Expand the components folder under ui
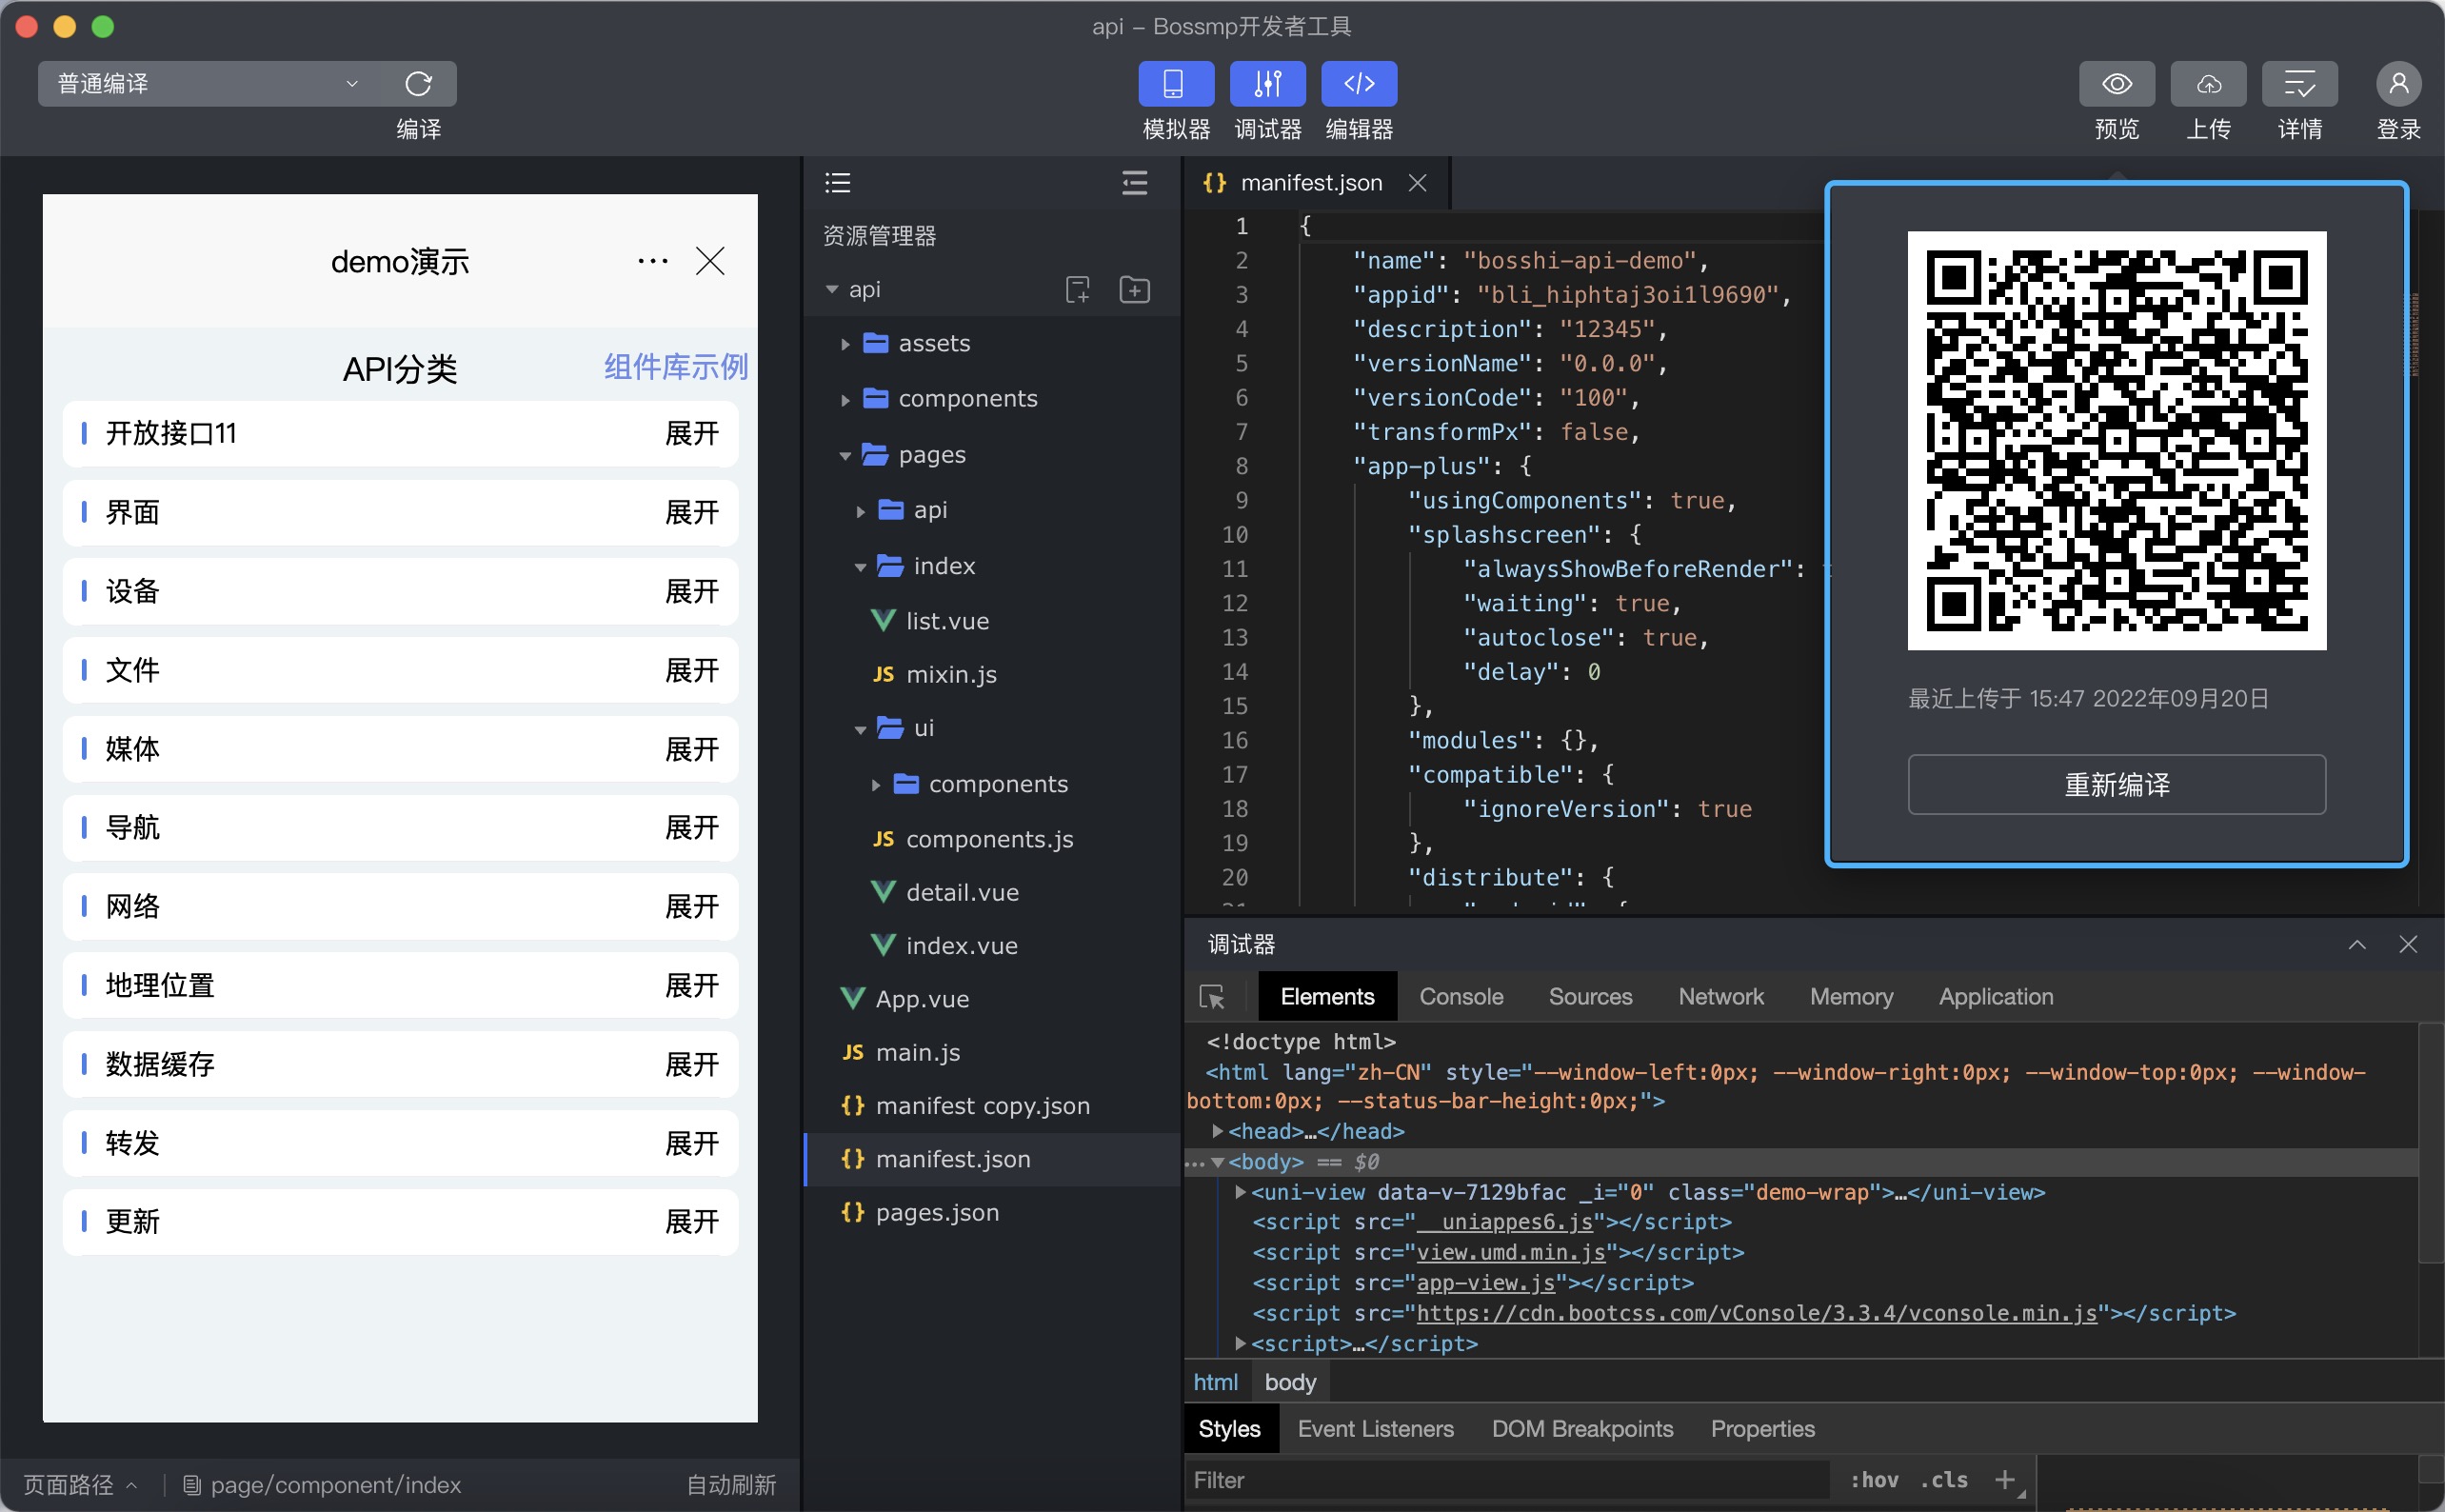Viewport: 2445px width, 1512px height. [x=876, y=785]
